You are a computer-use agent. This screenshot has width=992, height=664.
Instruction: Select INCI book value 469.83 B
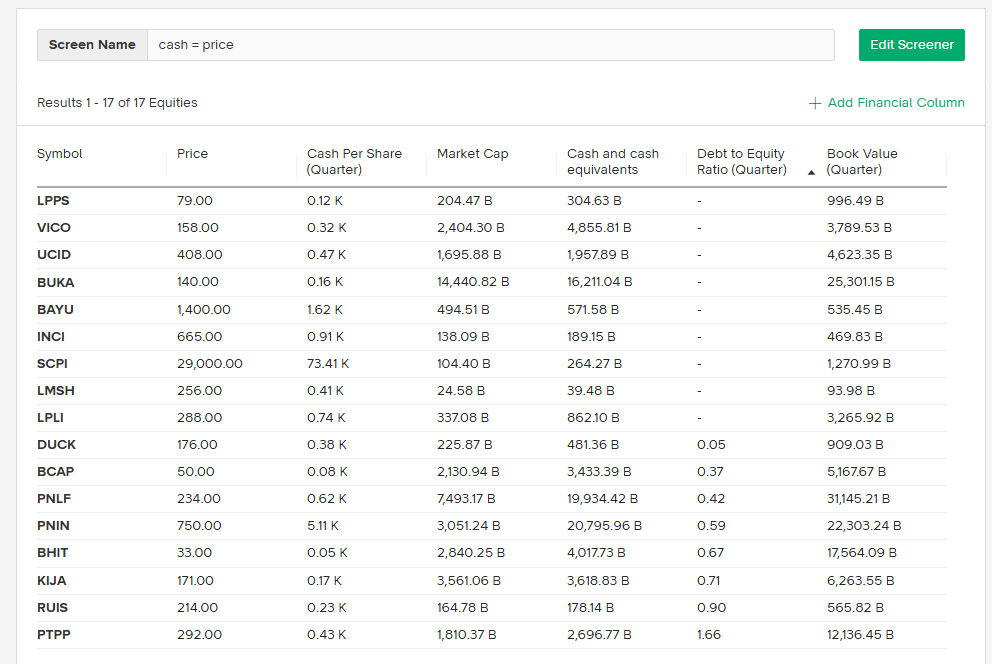855,337
